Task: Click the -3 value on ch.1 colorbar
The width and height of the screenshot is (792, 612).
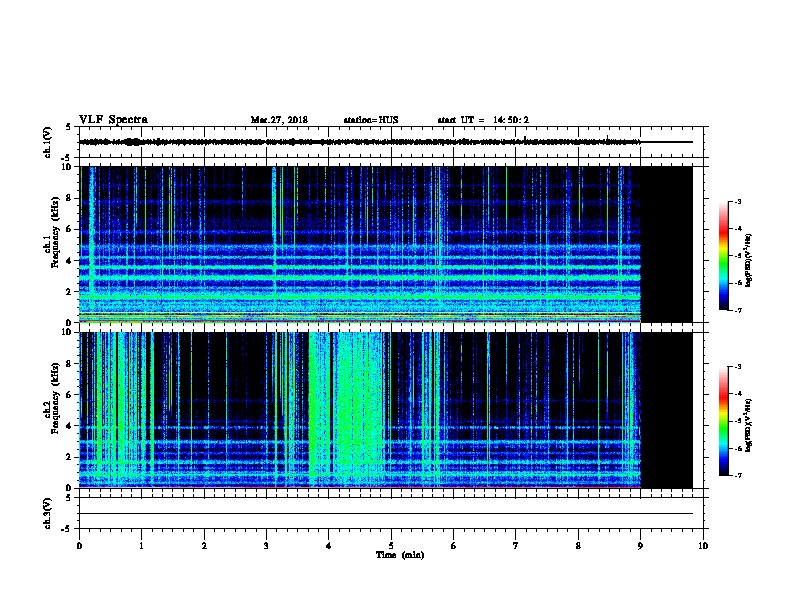Action: (x=737, y=201)
